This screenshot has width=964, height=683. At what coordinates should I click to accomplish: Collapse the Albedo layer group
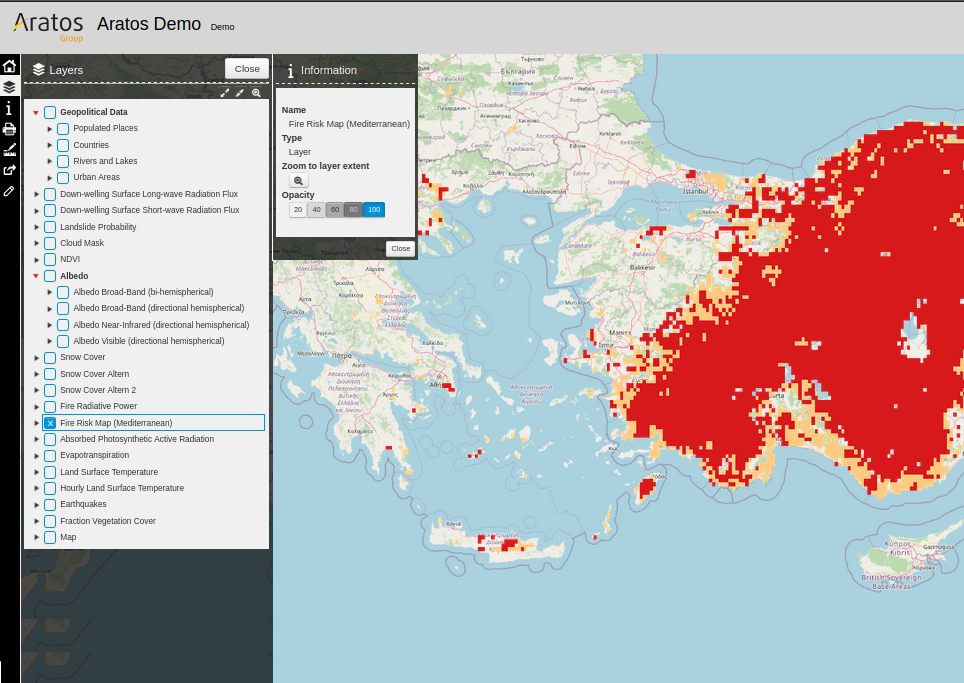(x=36, y=276)
